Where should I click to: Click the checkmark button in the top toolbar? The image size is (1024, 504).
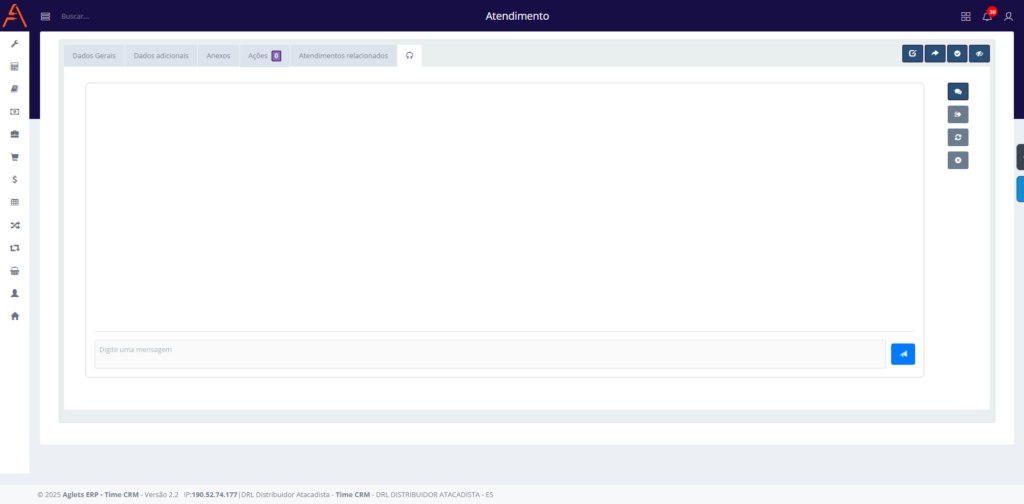957,54
